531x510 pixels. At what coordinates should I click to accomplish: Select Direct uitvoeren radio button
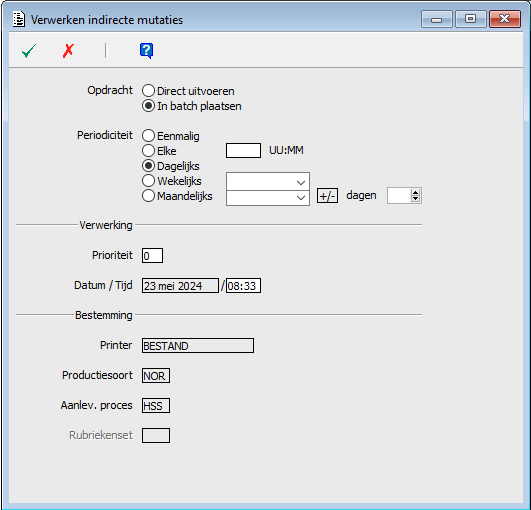[148, 91]
